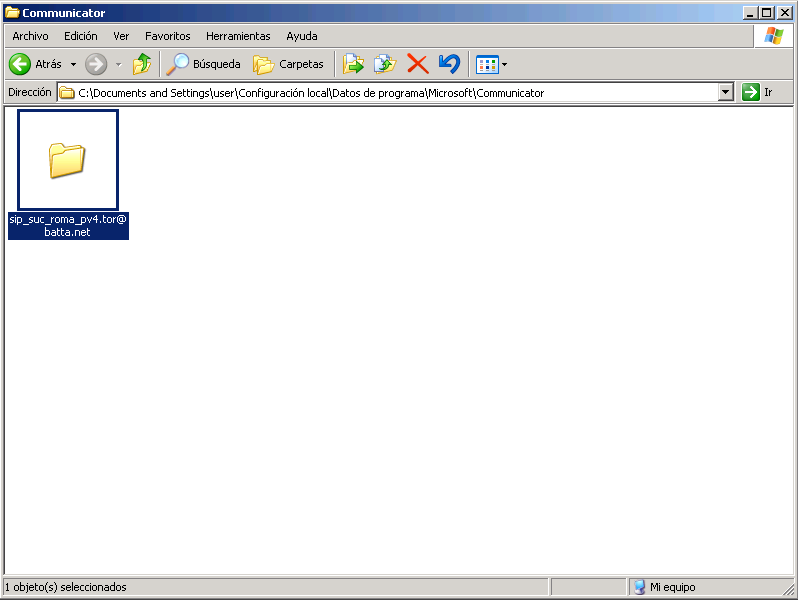This screenshot has width=798, height=600.
Task: Open the Búsqueda search panel
Action: (204, 64)
